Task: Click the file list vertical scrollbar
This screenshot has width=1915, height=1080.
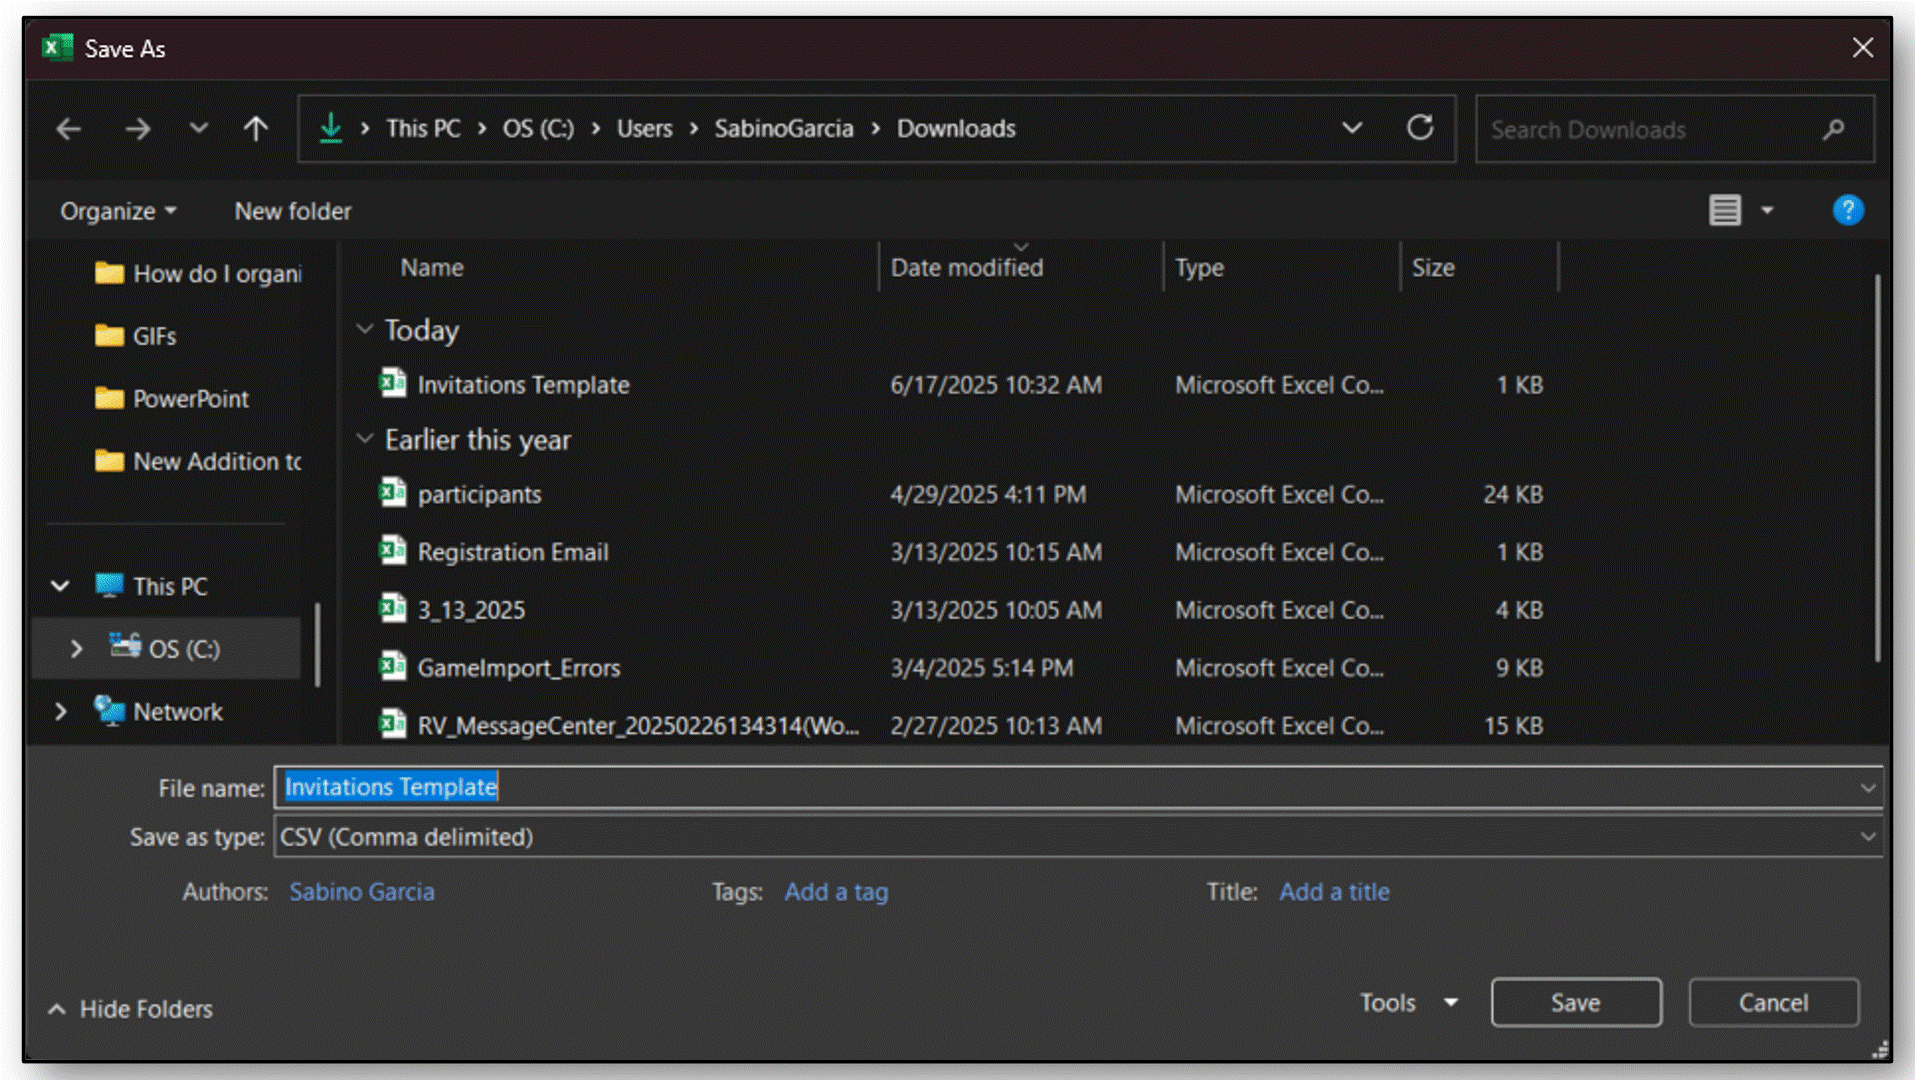Action: tap(1877, 468)
